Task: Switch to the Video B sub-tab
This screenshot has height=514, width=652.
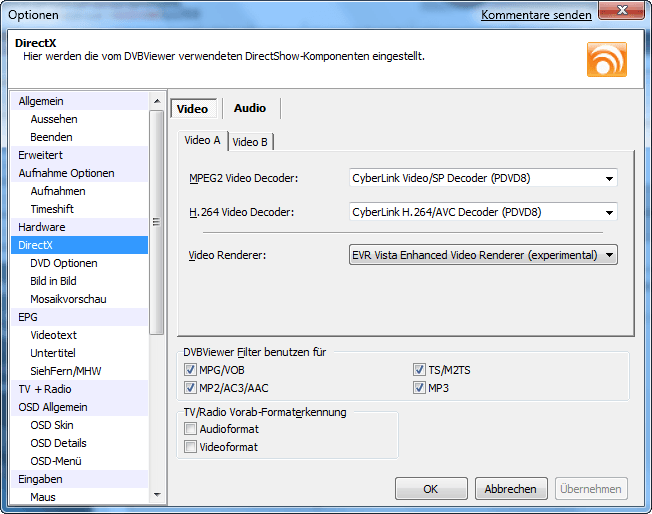Action: [x=250, y=142]
